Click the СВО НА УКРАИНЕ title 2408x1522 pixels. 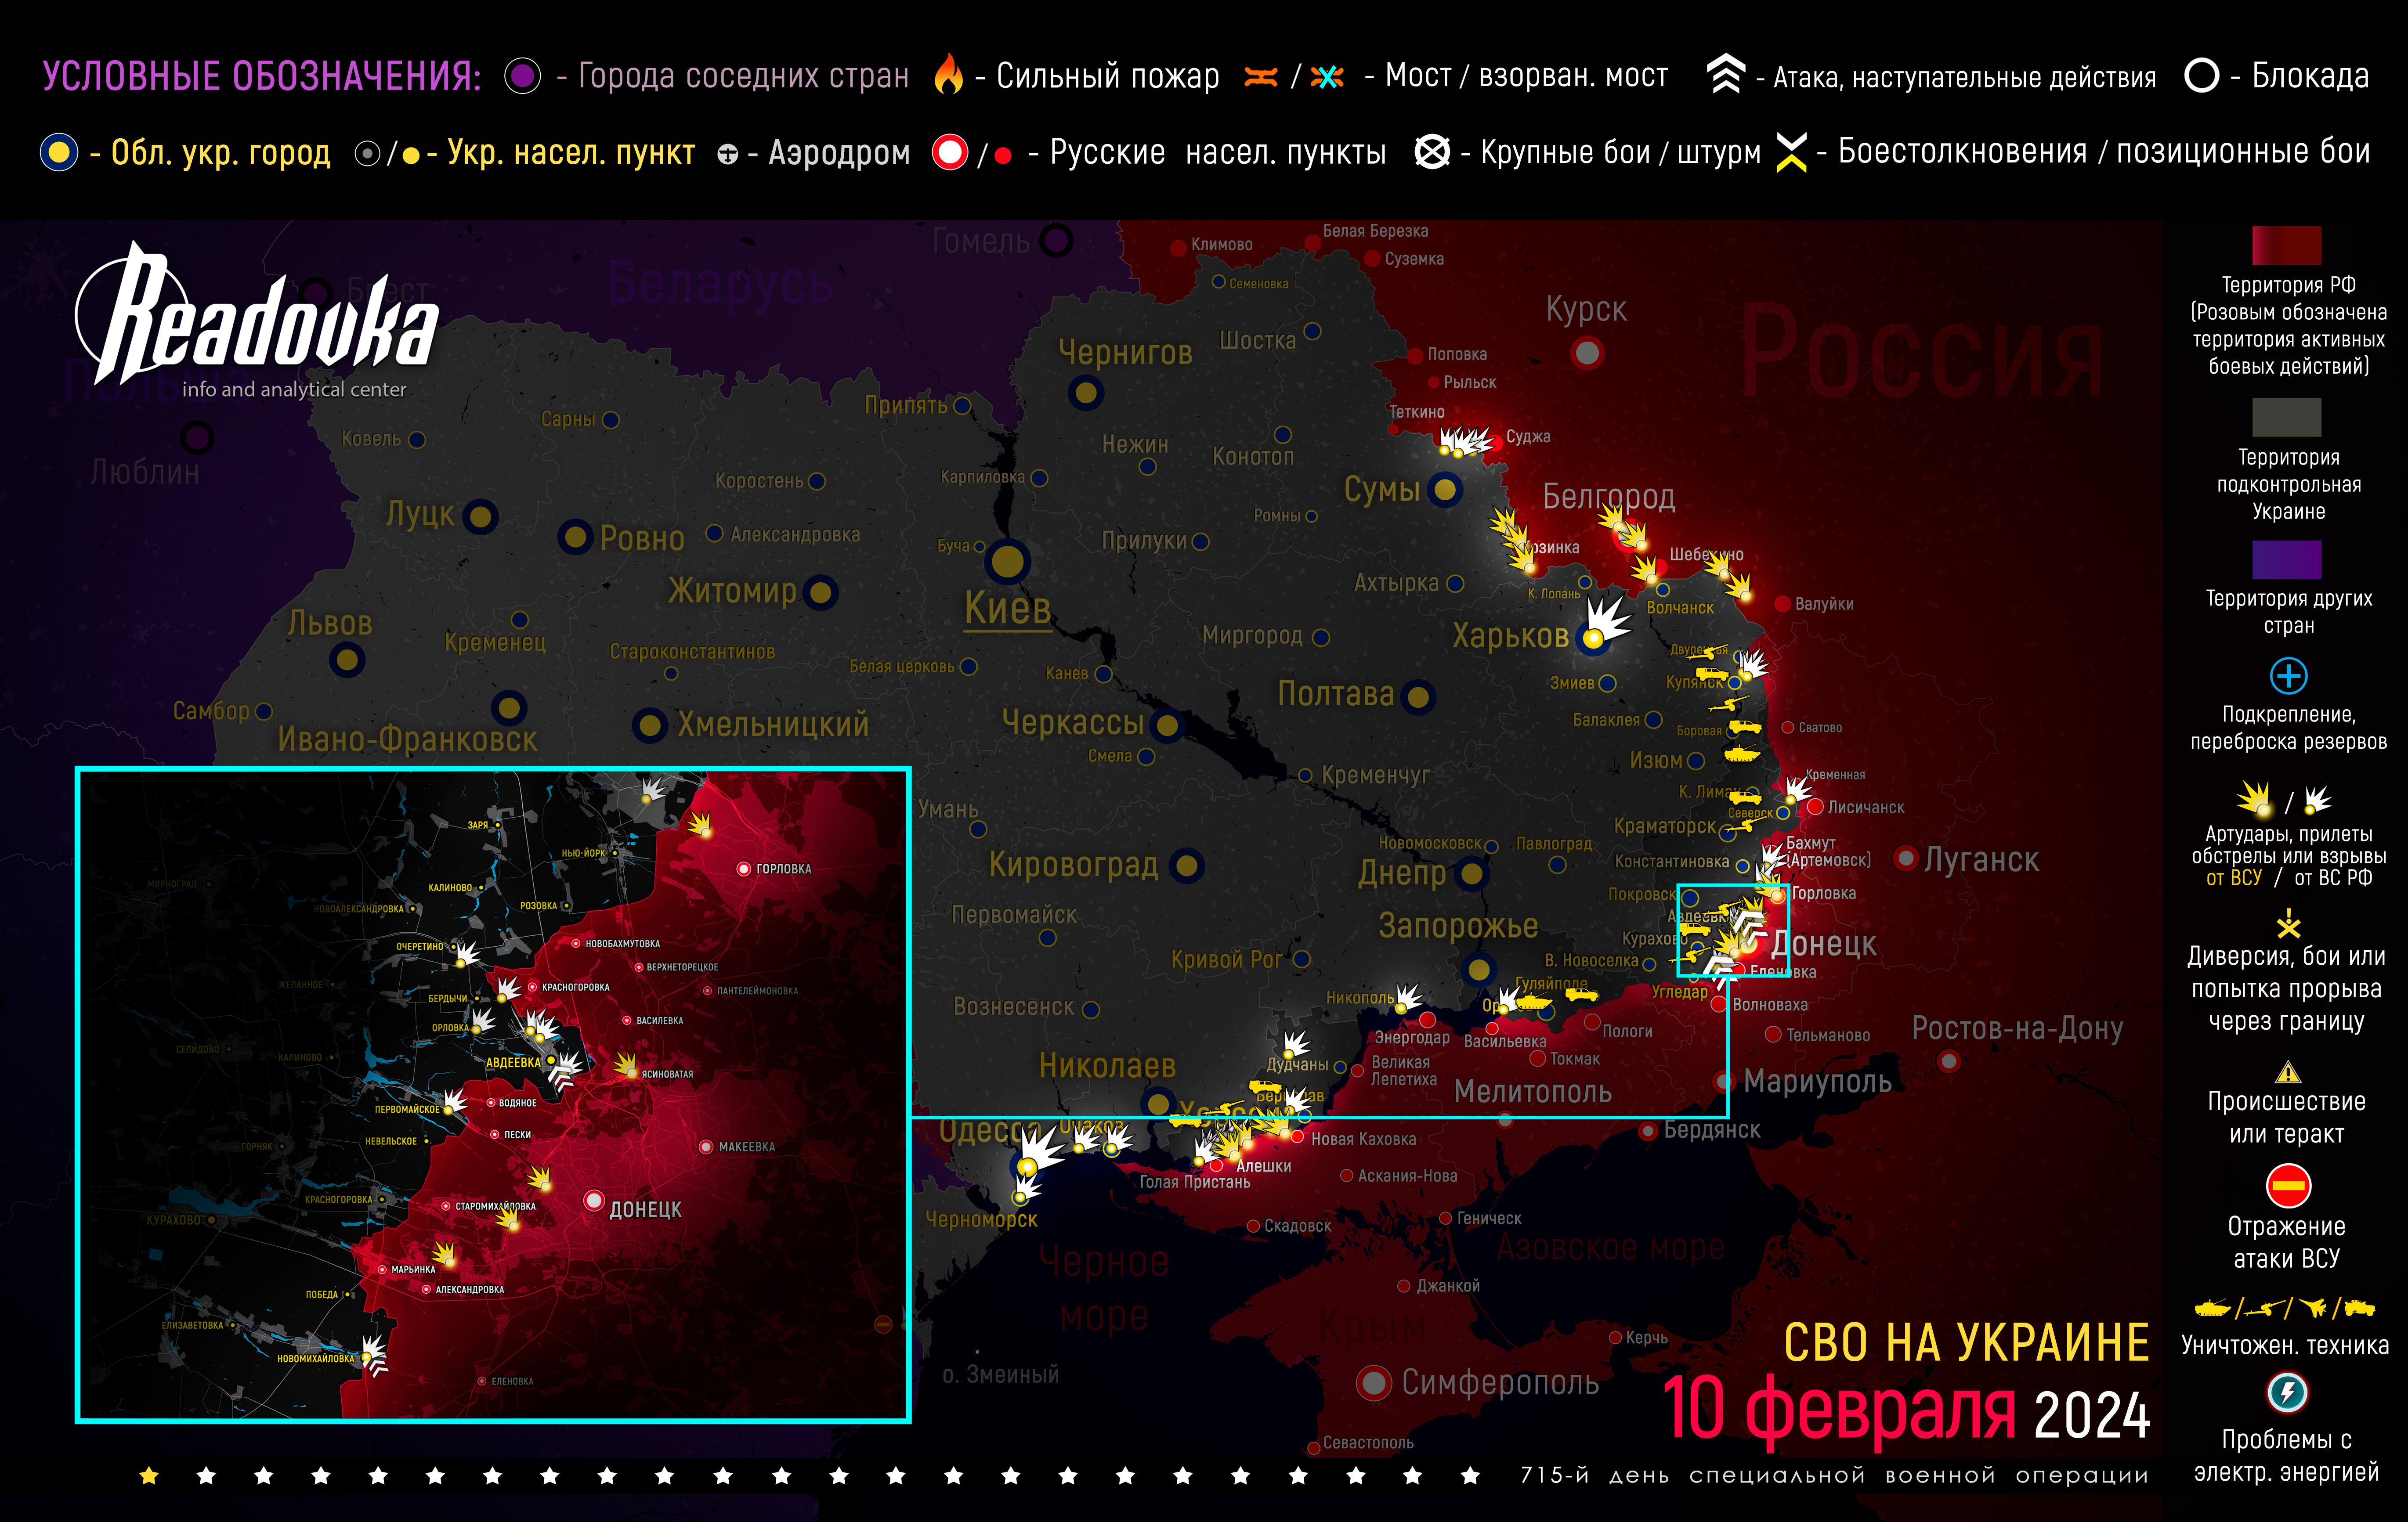pyautogui.click(x=1966, y=1342)
